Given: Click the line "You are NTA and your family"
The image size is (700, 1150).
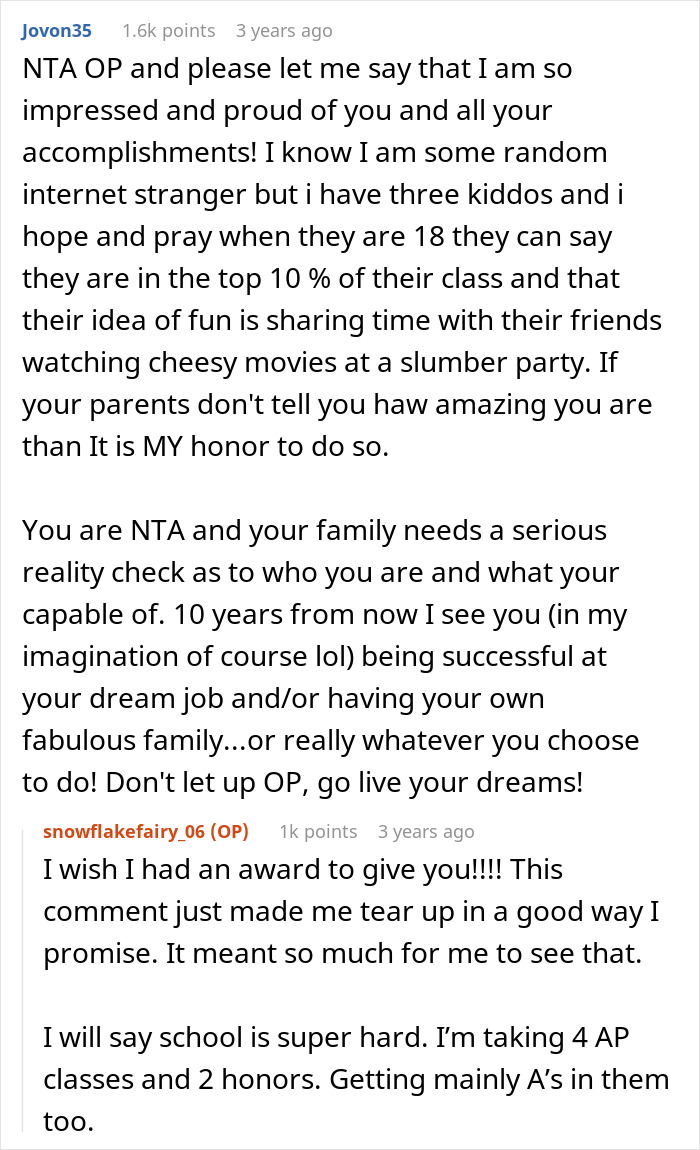Looking at the screenshot, I should pyautogui.click(x=314, y=530).
